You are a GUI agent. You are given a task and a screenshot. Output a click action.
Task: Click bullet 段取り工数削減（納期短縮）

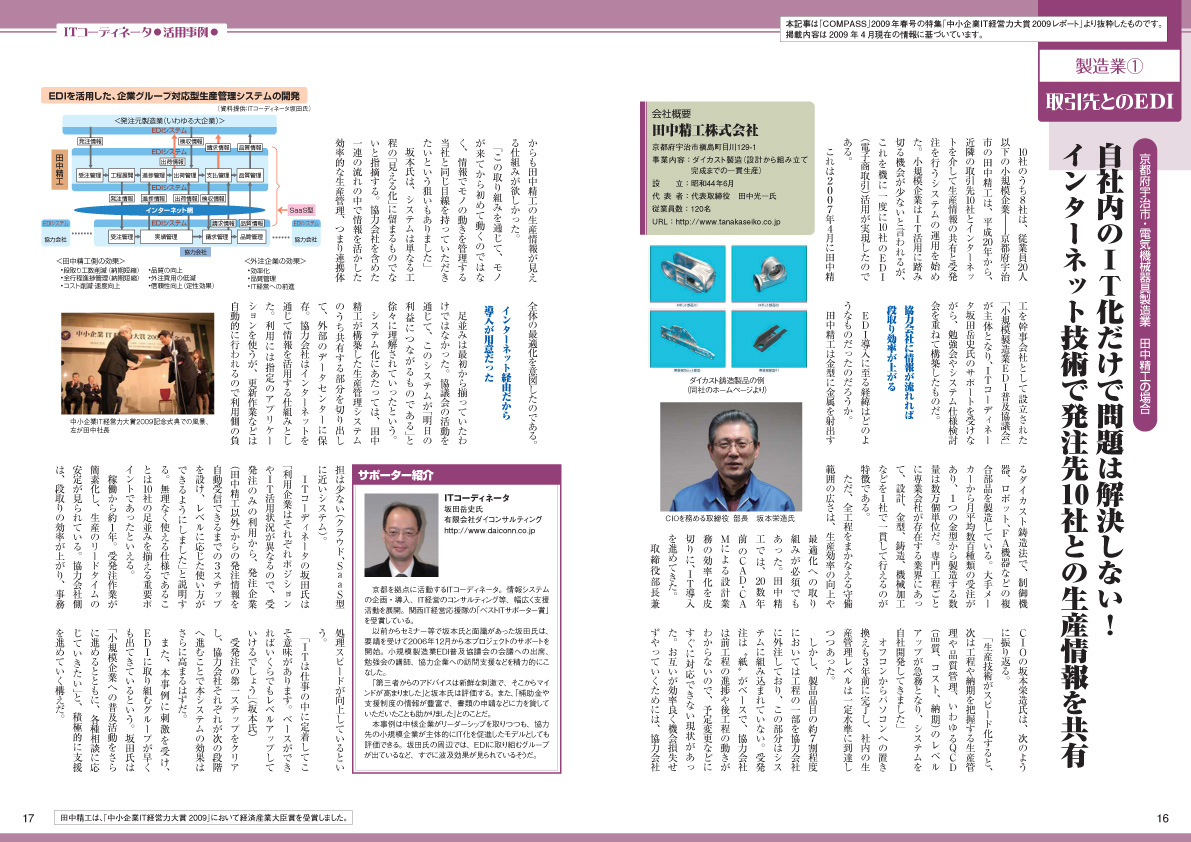point(100,270)
